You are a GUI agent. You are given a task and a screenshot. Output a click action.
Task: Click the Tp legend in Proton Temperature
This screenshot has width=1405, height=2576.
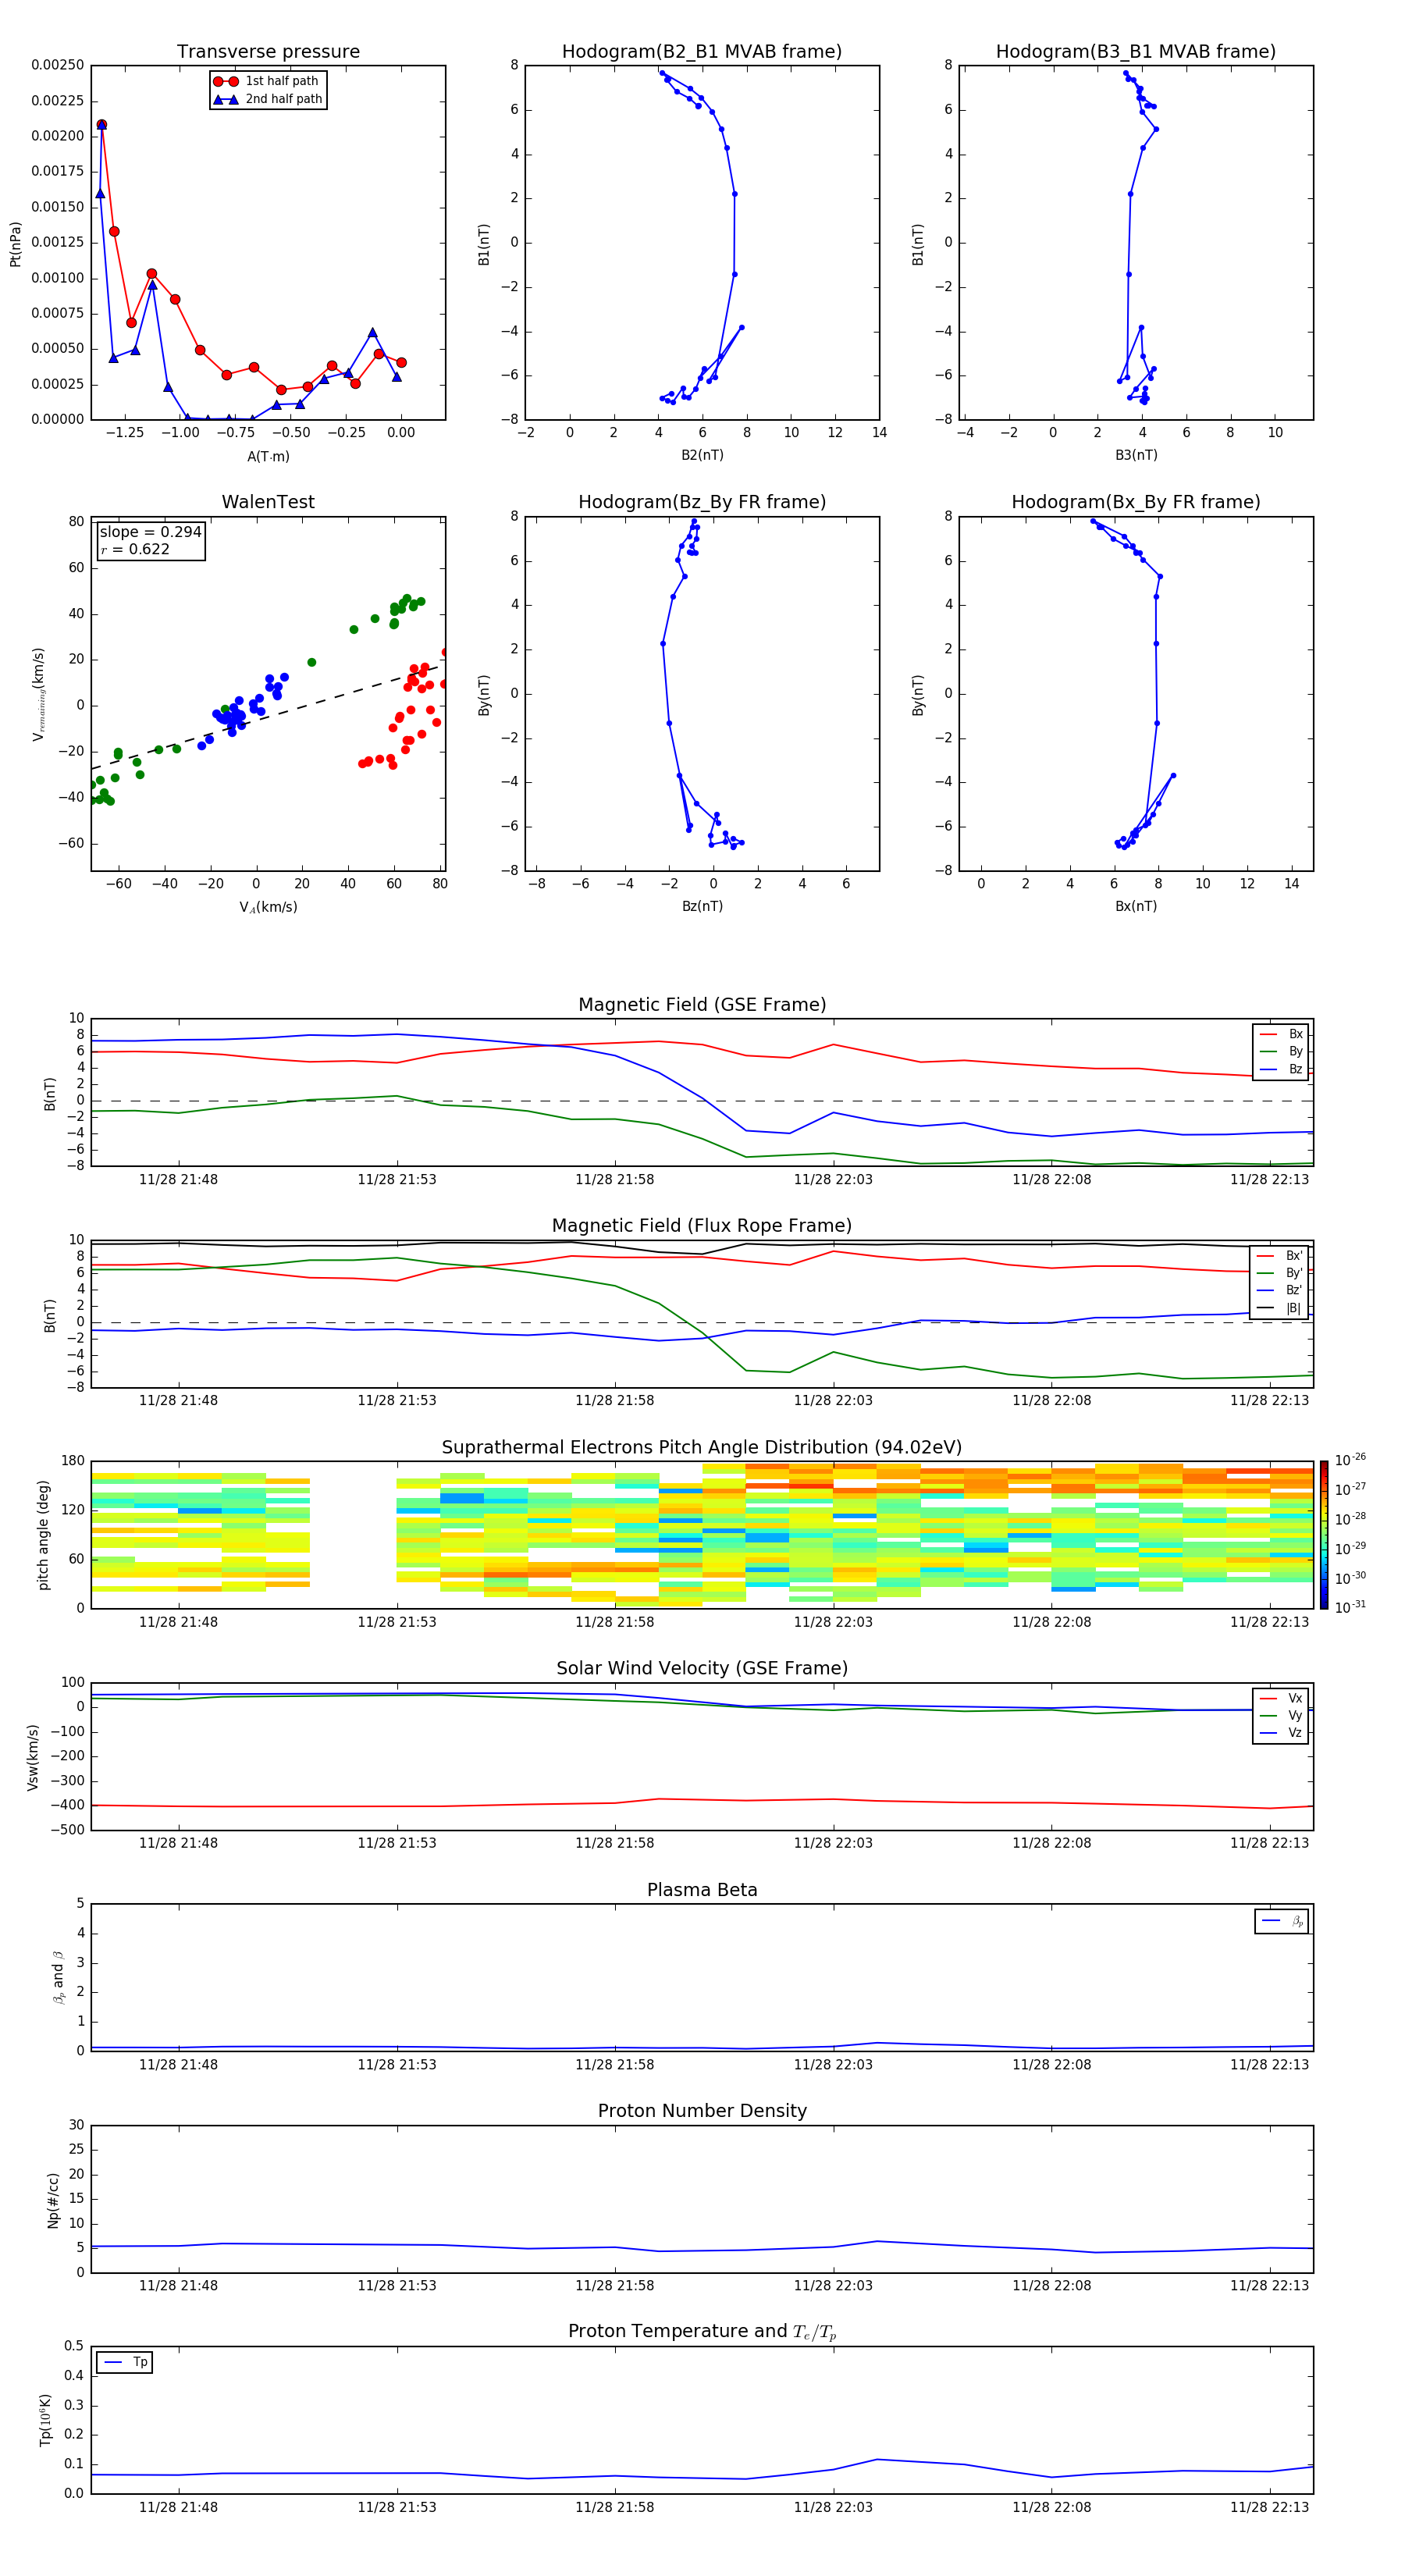point(125,2362)
